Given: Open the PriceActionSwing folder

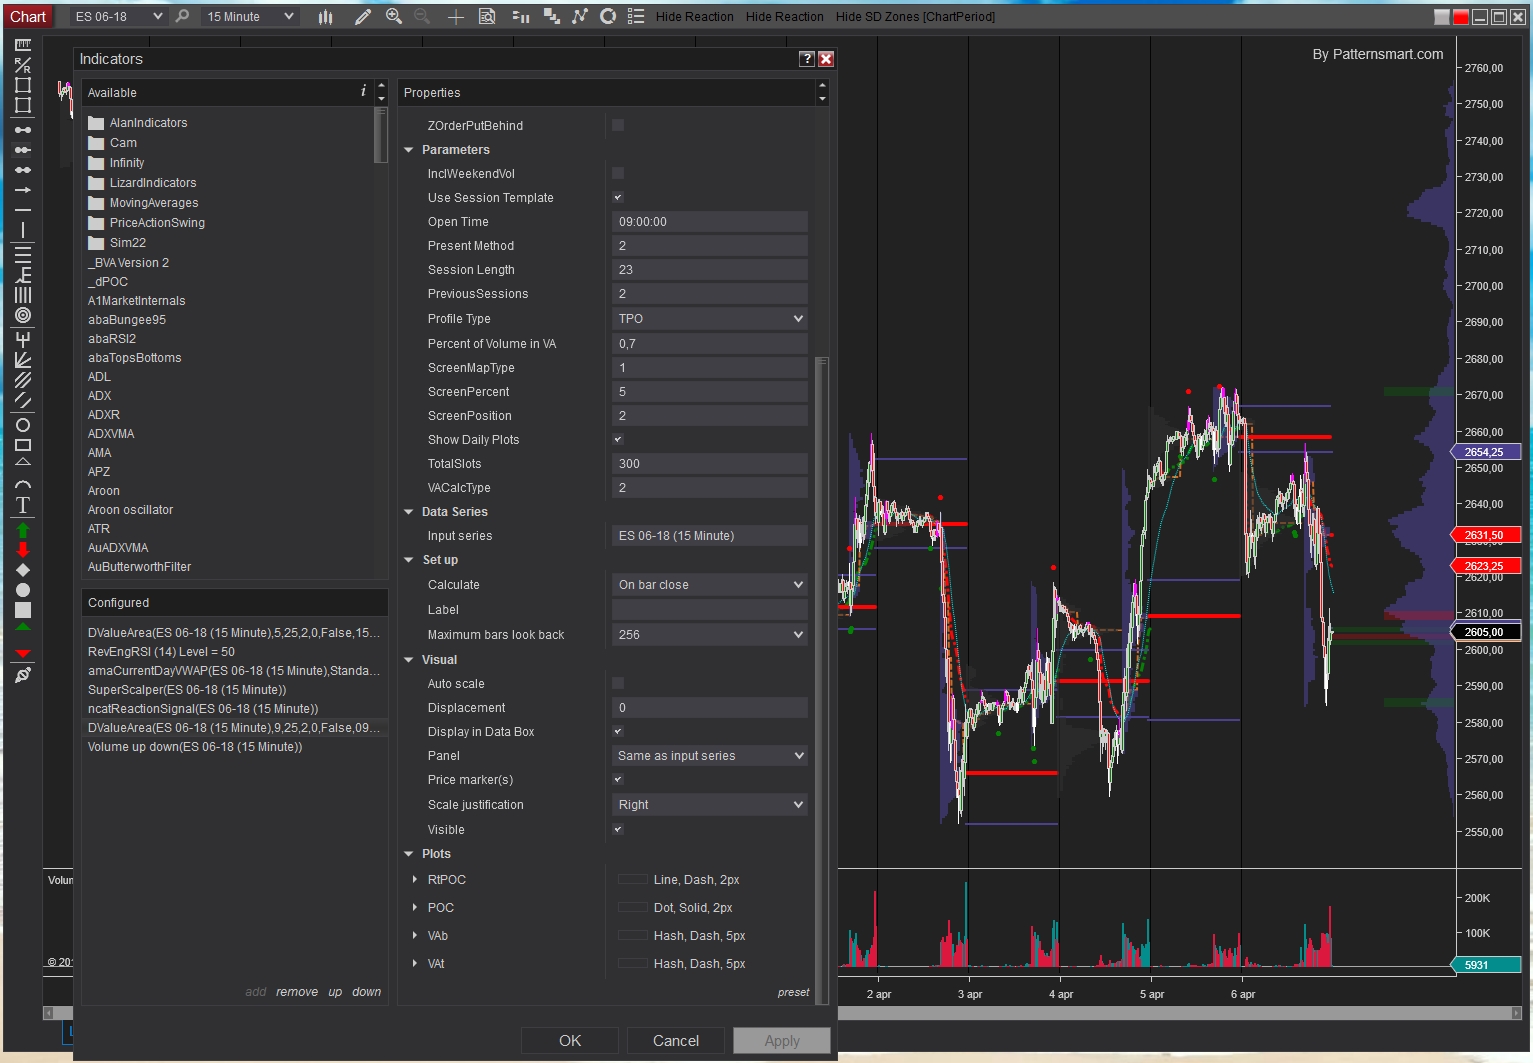Looking at the screenshot, I should 146,223.
